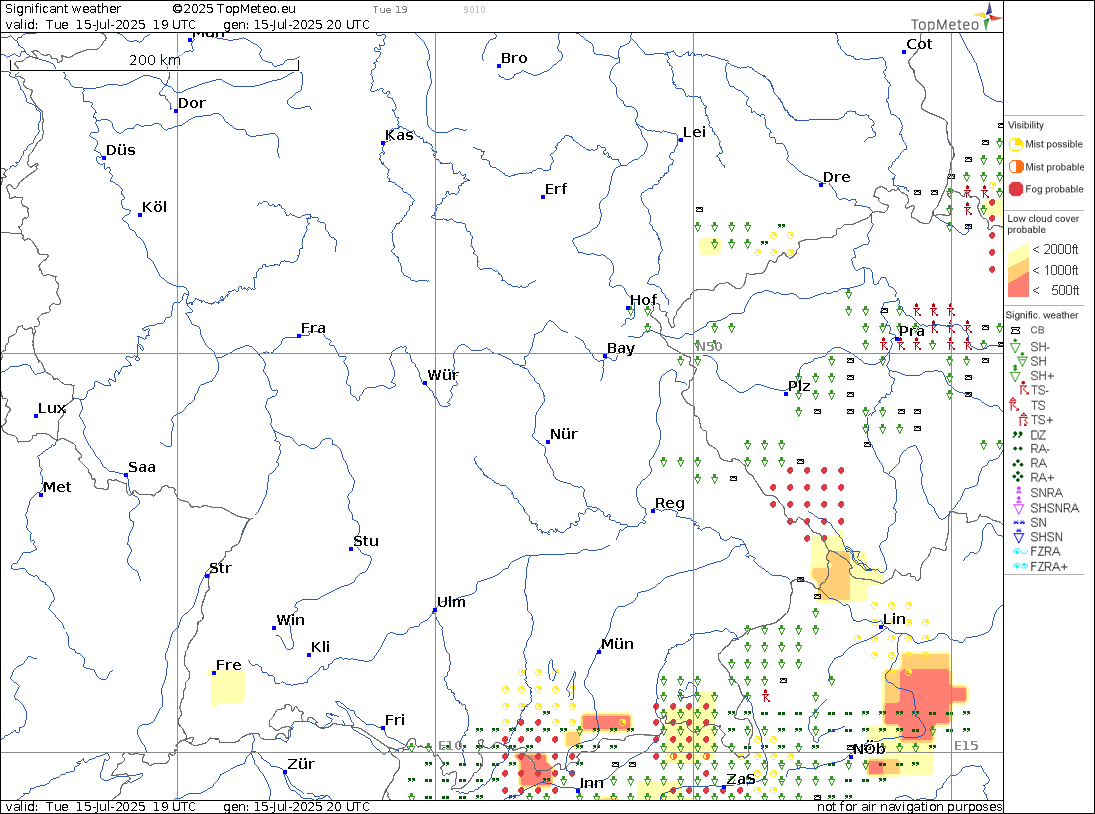Click the N50 latitude grid label
1095x814 pixels.
(708, 346)
